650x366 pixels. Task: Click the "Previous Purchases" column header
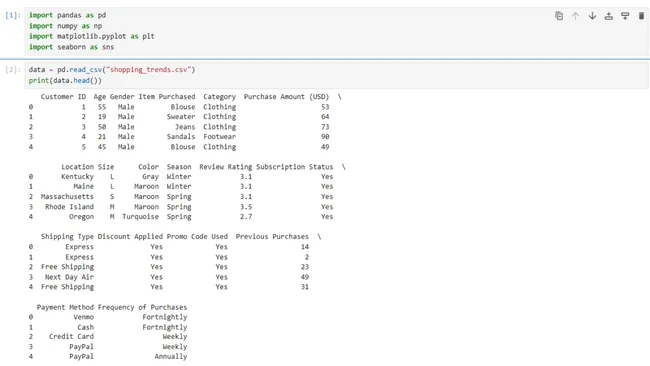[272, 237]
